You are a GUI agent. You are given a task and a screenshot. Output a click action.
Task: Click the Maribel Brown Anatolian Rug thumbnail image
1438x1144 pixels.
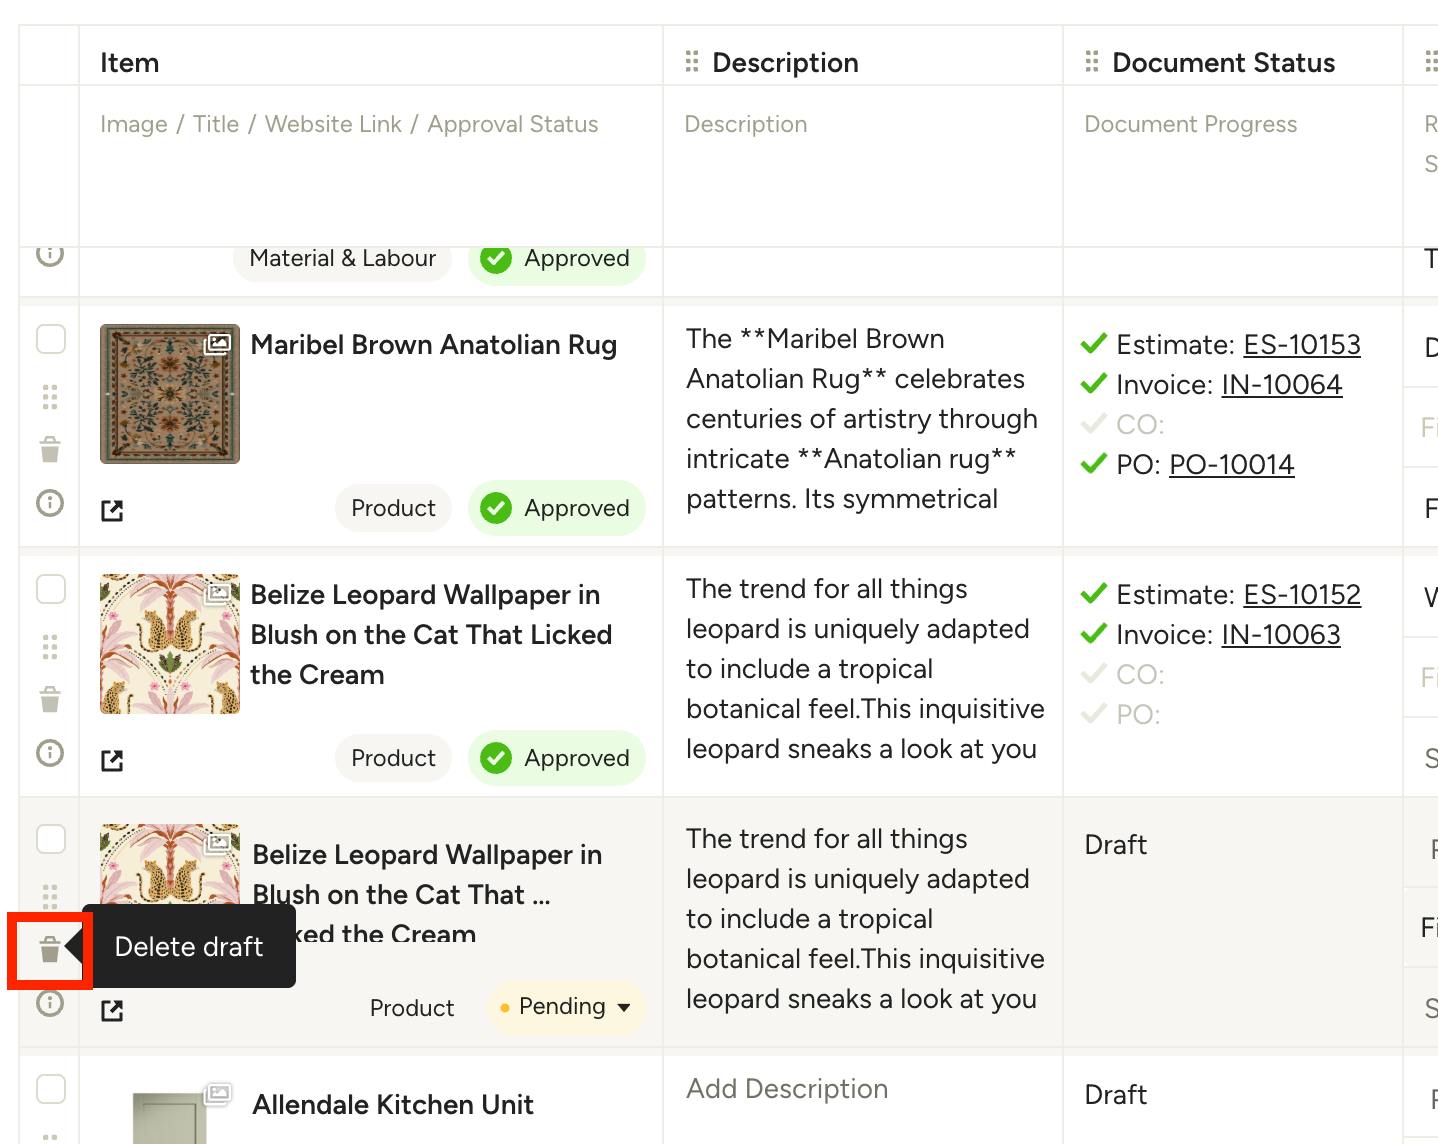coord(170,394)
